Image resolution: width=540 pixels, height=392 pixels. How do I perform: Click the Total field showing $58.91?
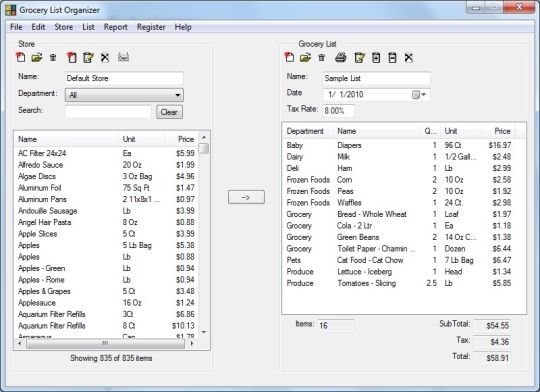pyautogui.click(x=492, y=358)
